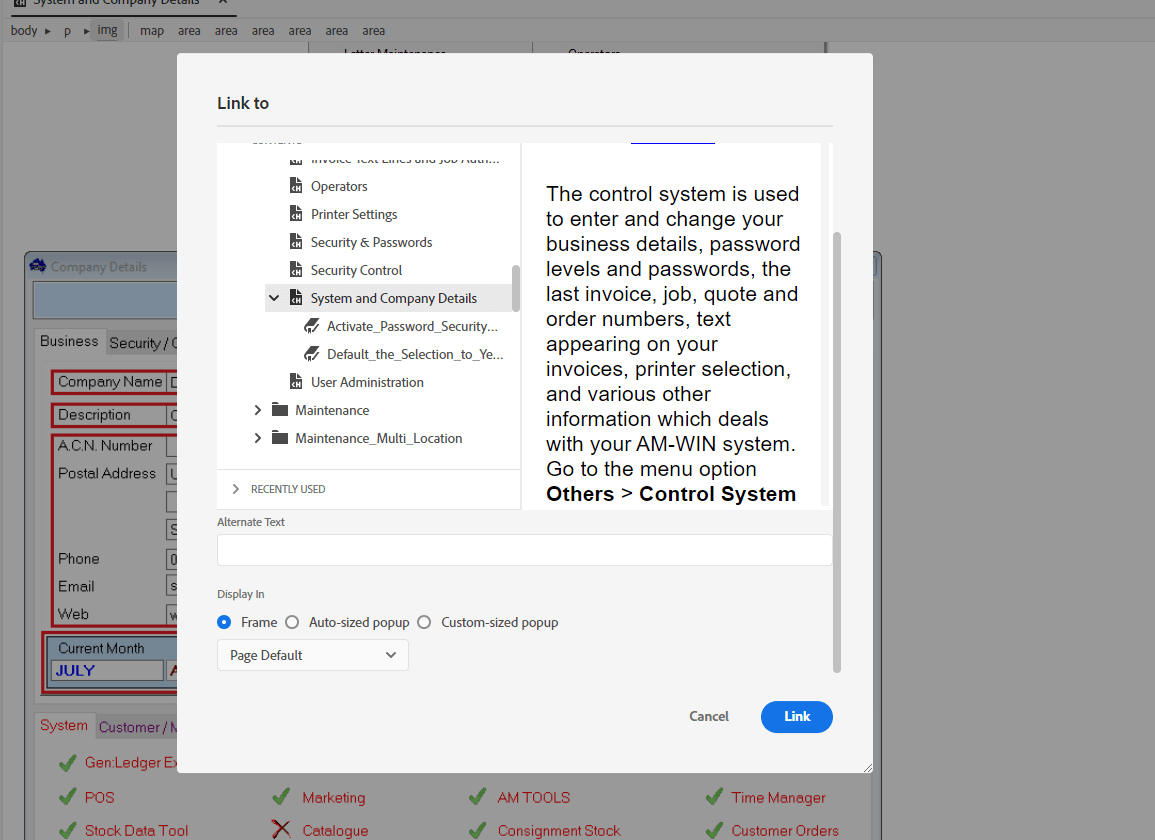1155x840 pixels.
Task: Click inside the Alternate Text field
Action: pos(524,549)
